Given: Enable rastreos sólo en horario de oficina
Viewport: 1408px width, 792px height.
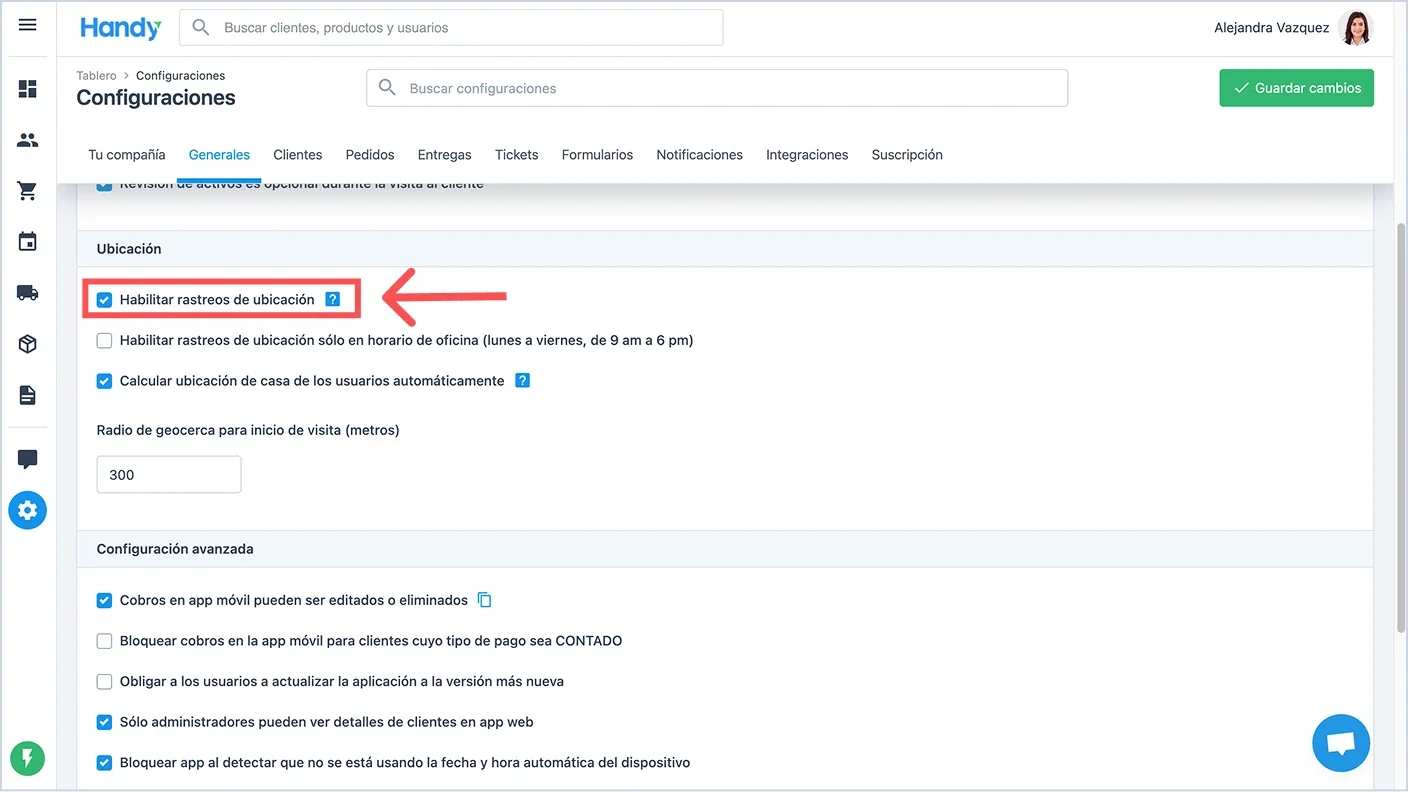Looking at the screenshot, I should [x=104, y=340].
